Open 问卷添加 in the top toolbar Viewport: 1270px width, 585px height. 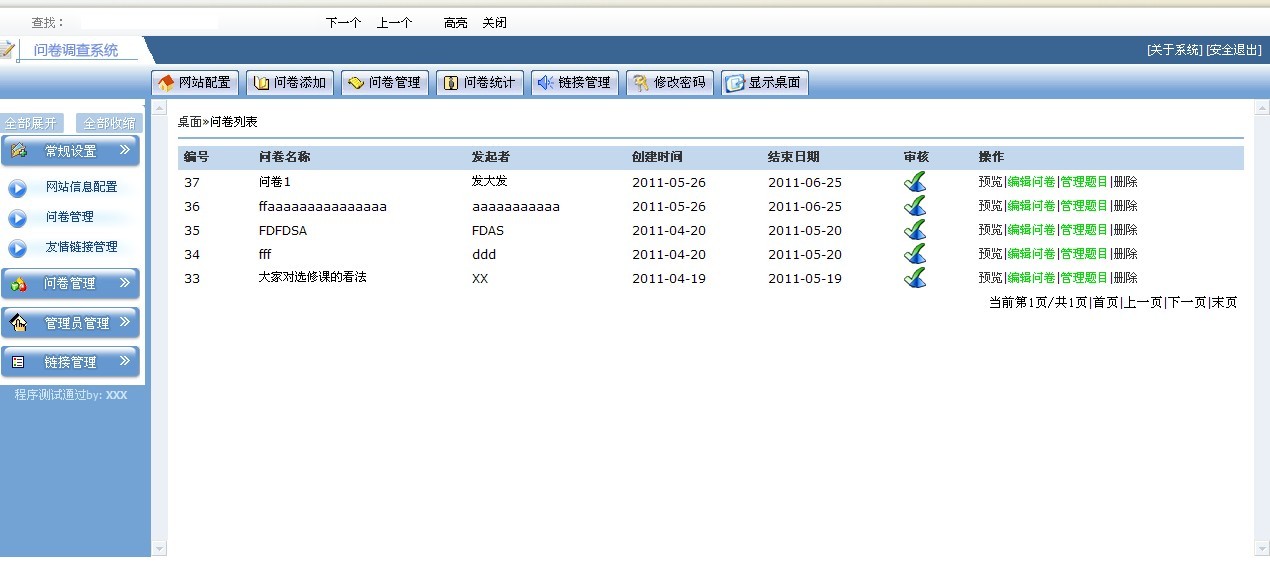click(x=290, y=83)
